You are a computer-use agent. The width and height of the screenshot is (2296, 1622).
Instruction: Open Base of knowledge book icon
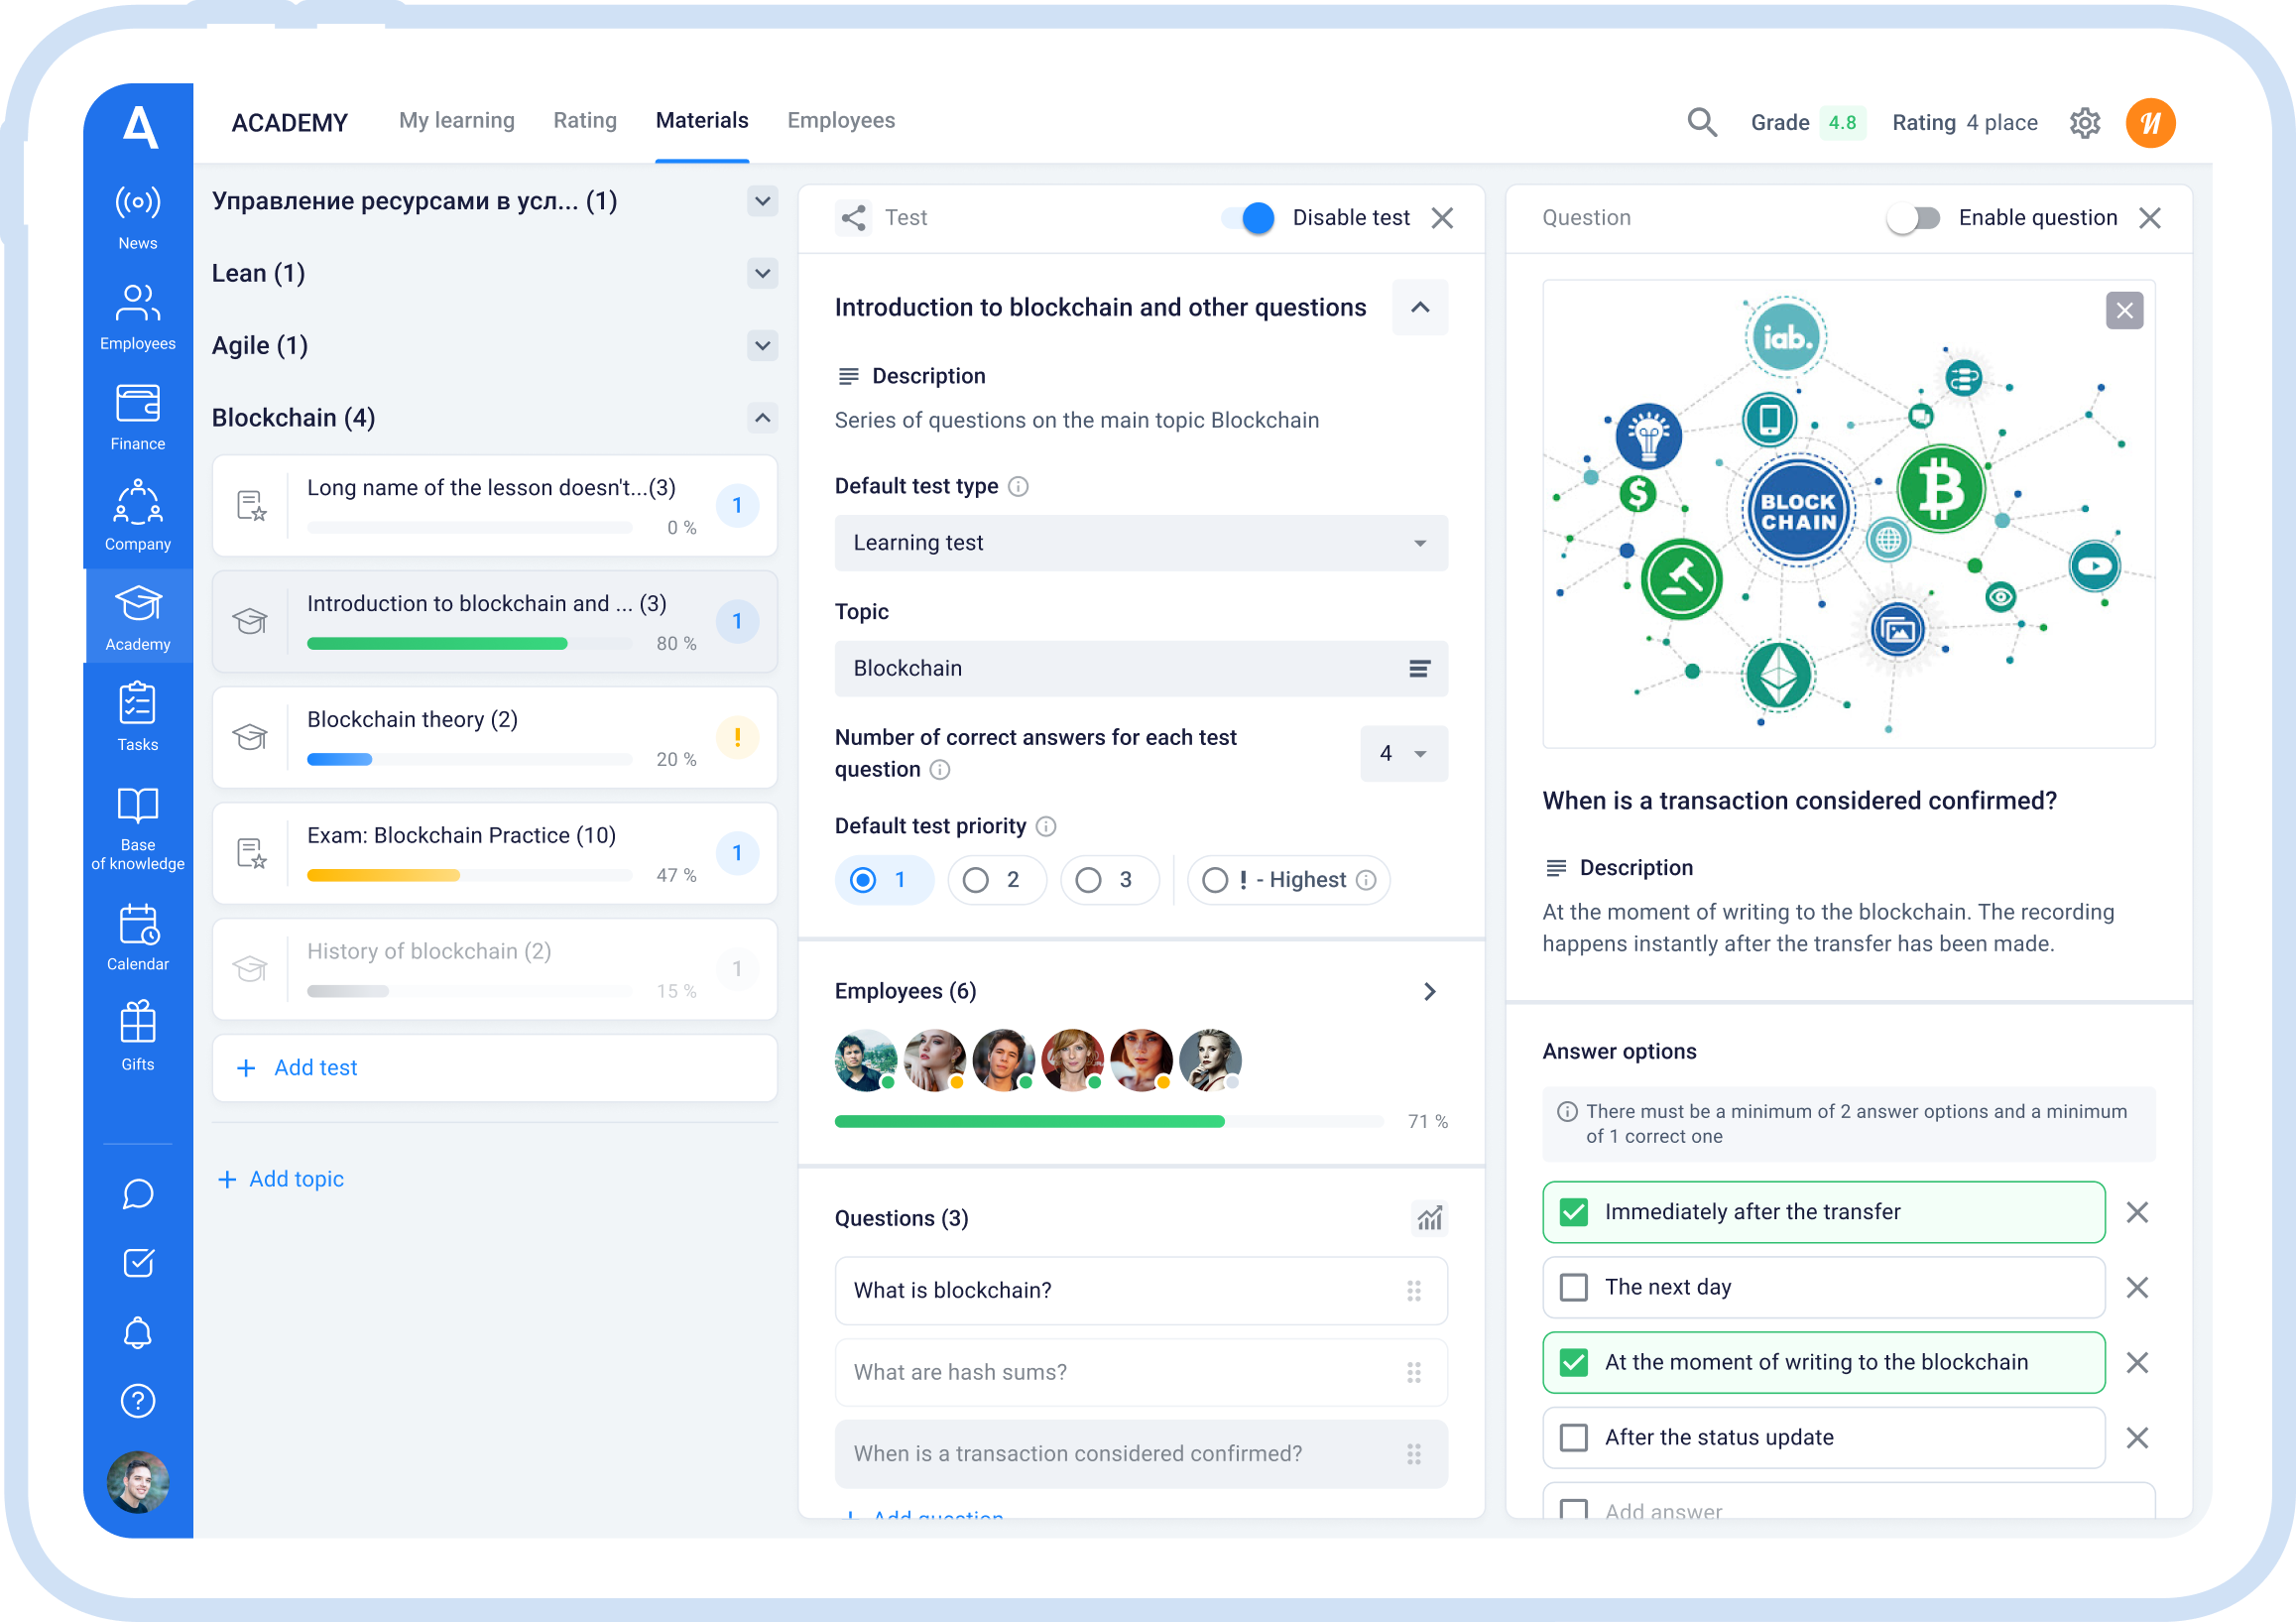click(x=138, y=806)
